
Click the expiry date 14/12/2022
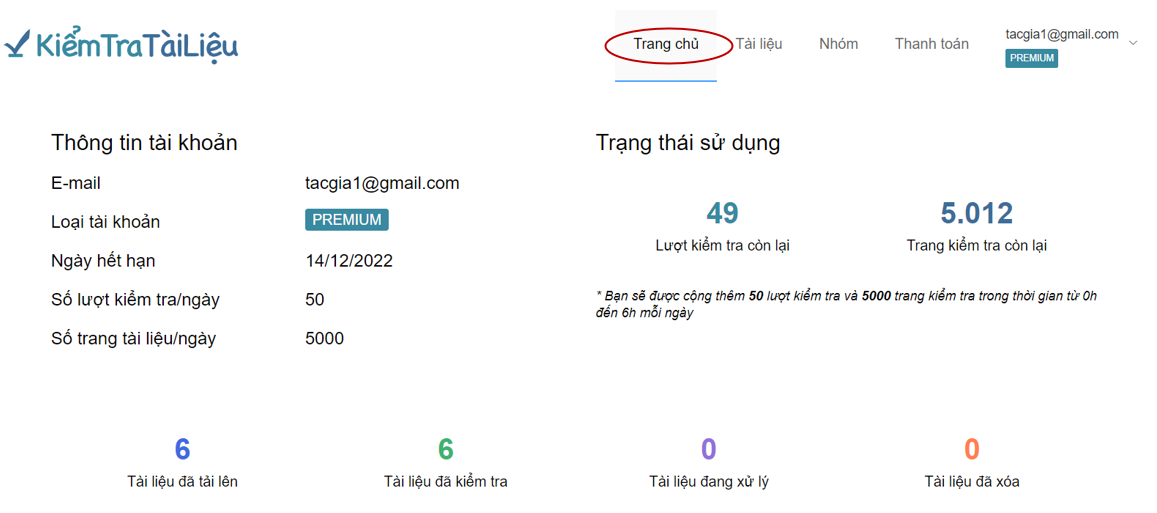tap(349, 261)
